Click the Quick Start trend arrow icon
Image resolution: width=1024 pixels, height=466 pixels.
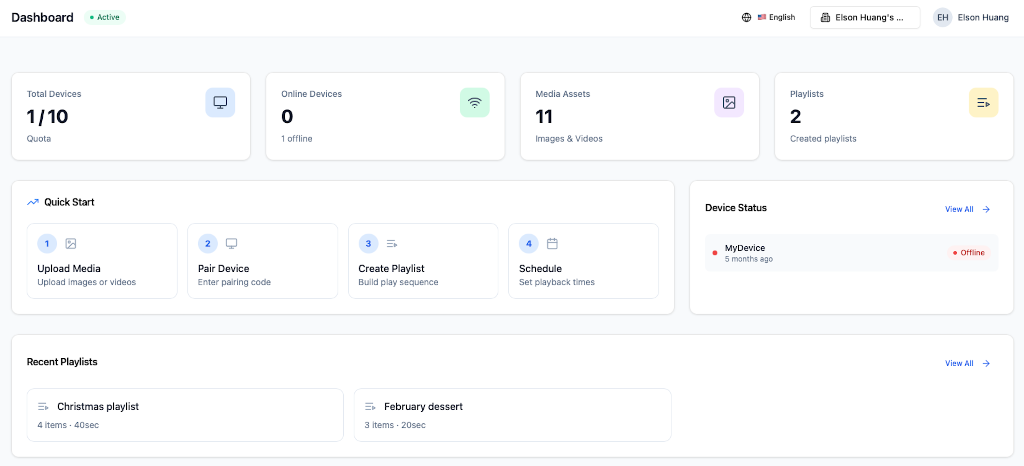point(33,202)
